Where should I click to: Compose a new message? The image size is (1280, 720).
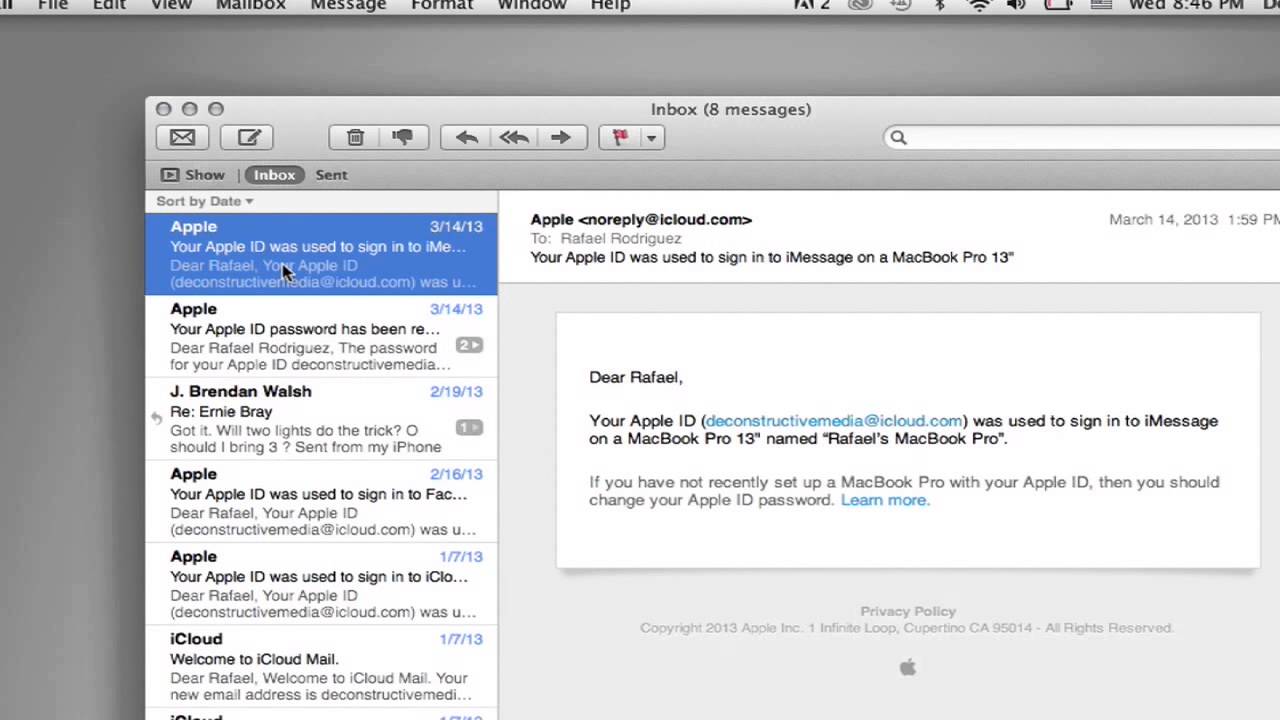tap(248, 137)
